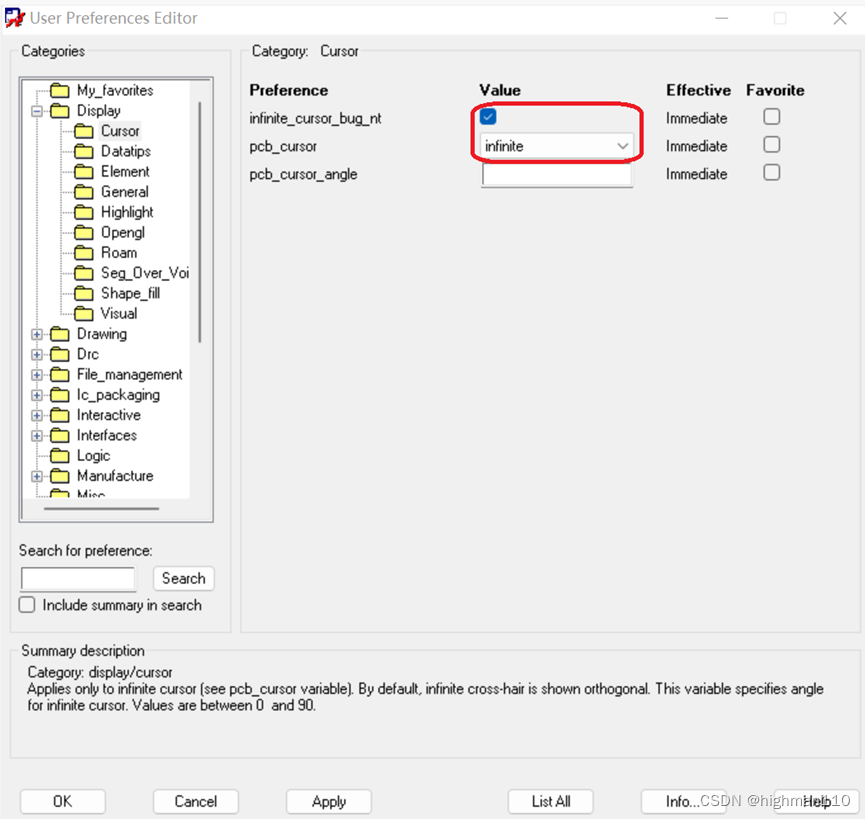Open the pcb_cursor value dropdown

(557, 146)
